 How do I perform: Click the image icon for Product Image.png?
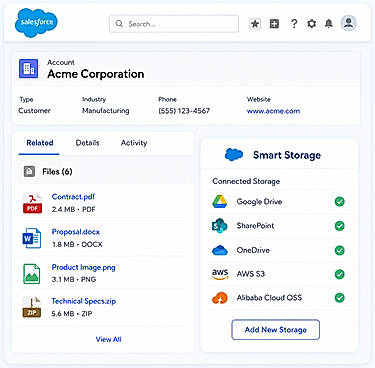[32, 274]
